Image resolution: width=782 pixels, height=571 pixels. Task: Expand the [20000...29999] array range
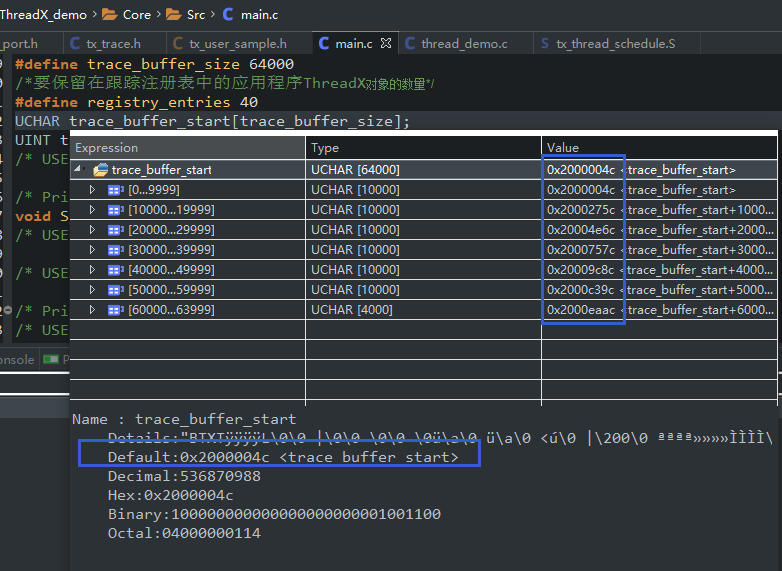92,229
